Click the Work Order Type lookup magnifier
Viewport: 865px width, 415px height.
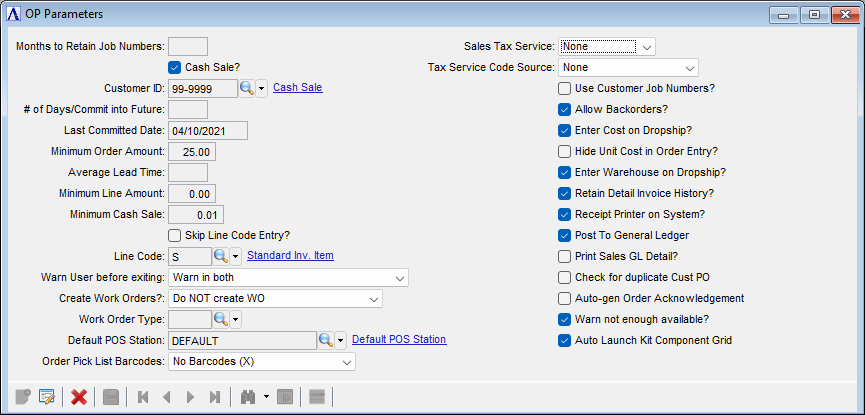(220, 319)
